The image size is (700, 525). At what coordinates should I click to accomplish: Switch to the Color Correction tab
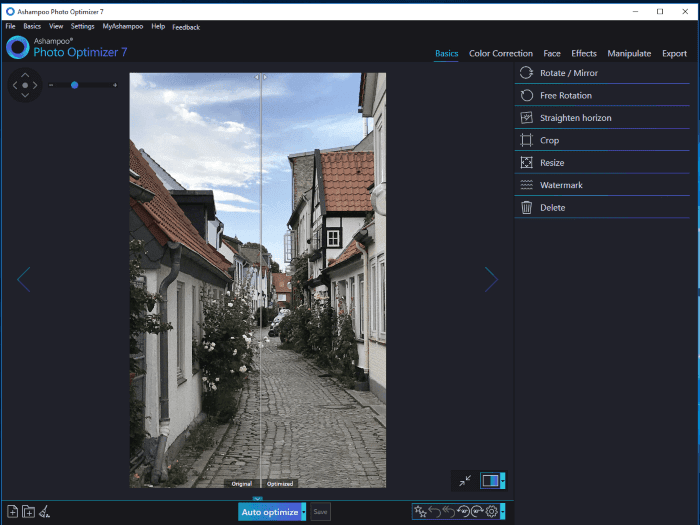click(x=501, y=54)
